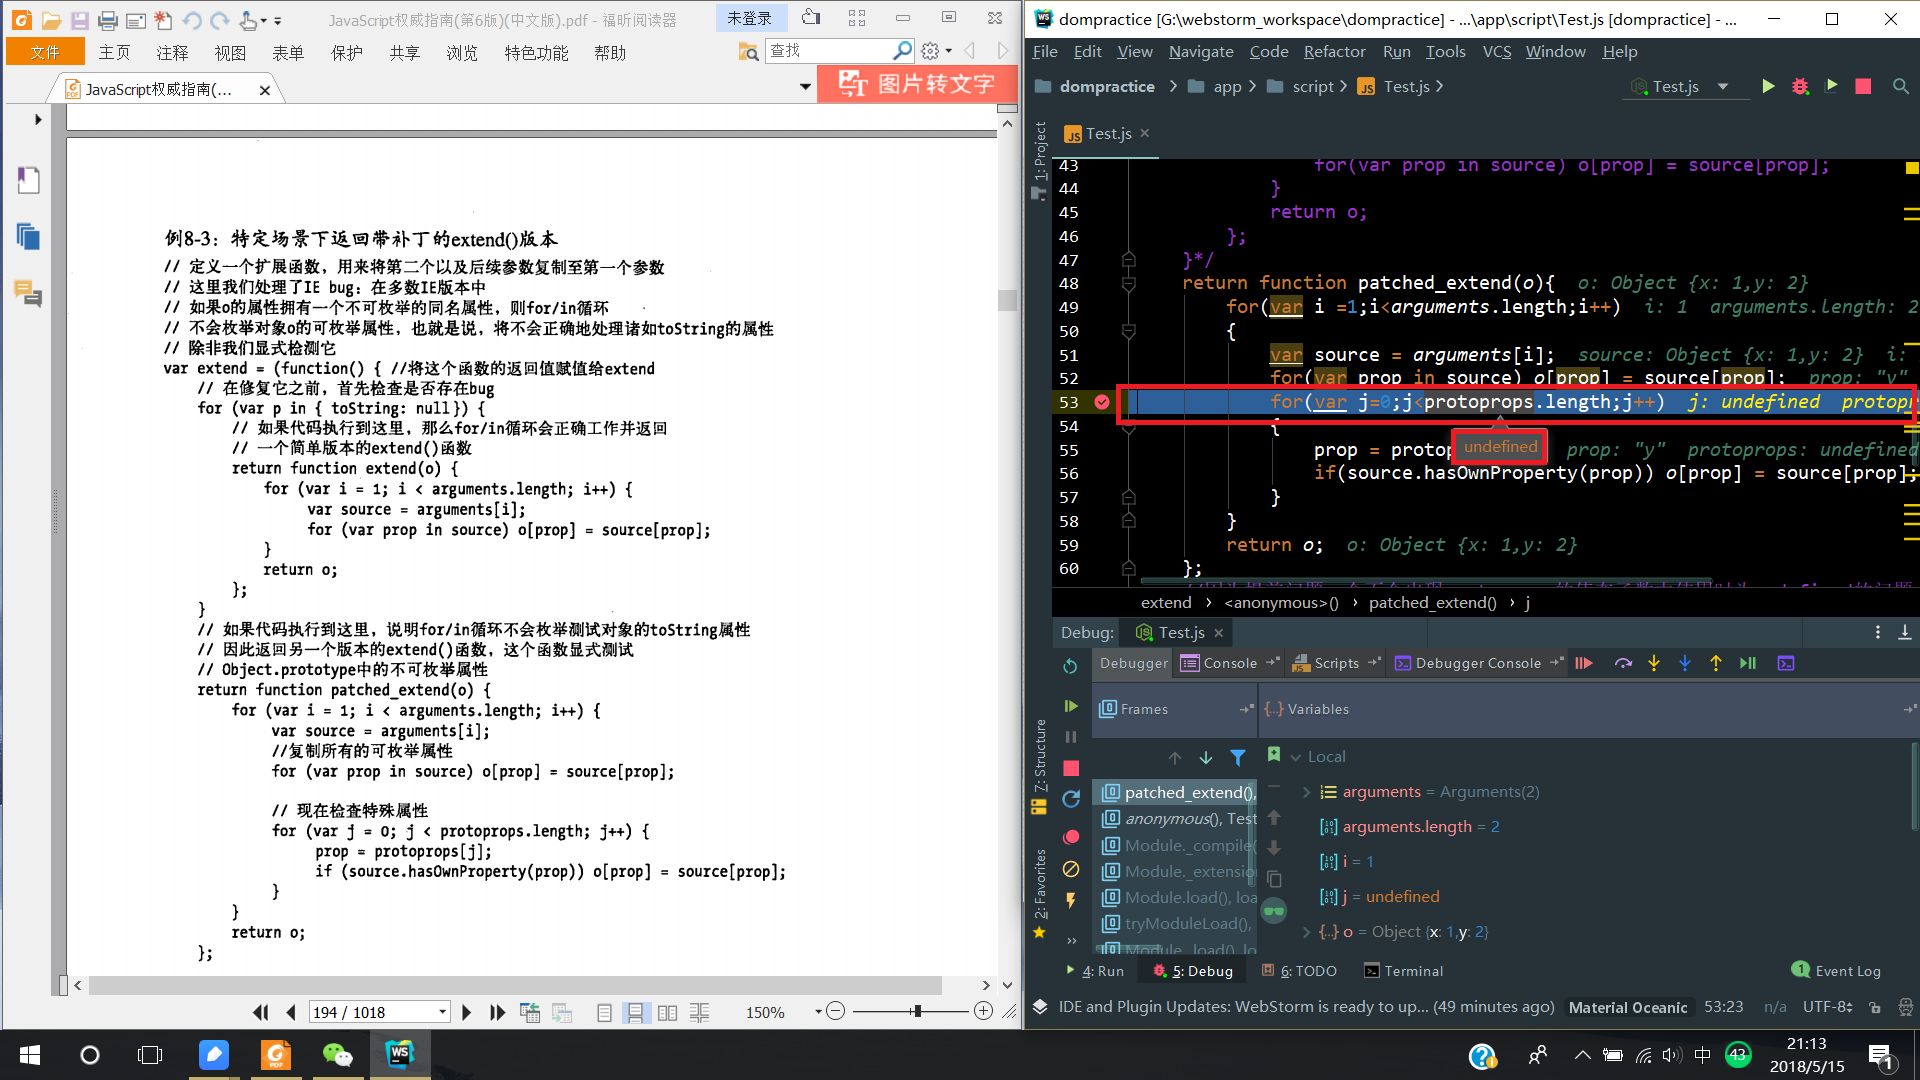Expand the arguments variable node
Image resolution: width=1920 pixels, height=1080 pixels.
point(1306,792)
